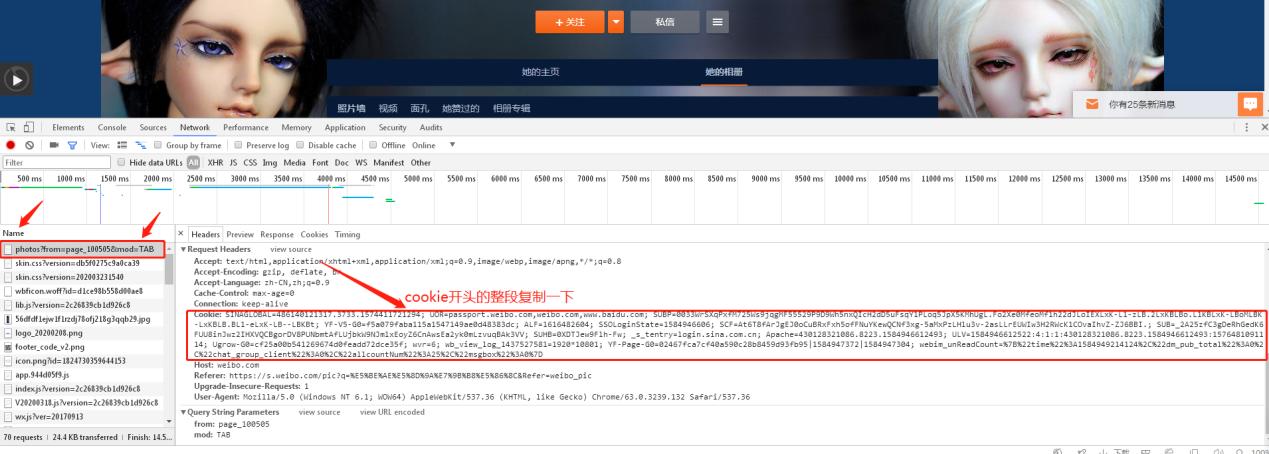Show the request Response tab
The width and height of the screenshot is (1269, 454).
pyautogui.click(x=277, y=234)
